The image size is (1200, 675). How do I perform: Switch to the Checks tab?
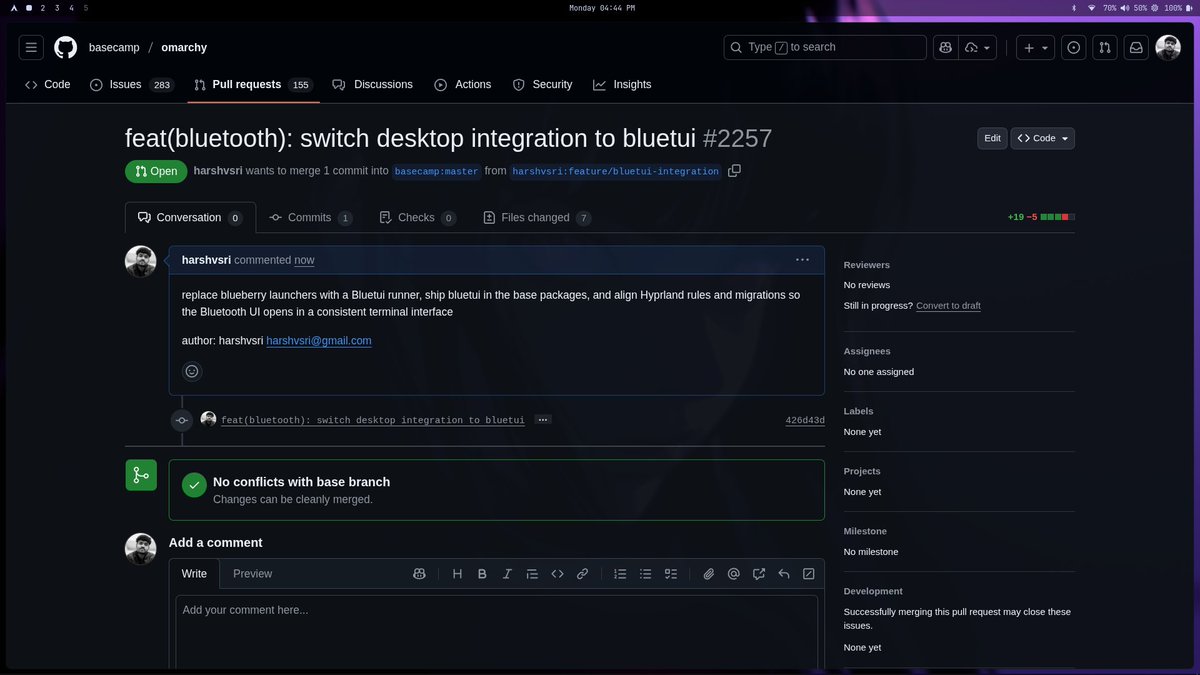tap(418, 218)
